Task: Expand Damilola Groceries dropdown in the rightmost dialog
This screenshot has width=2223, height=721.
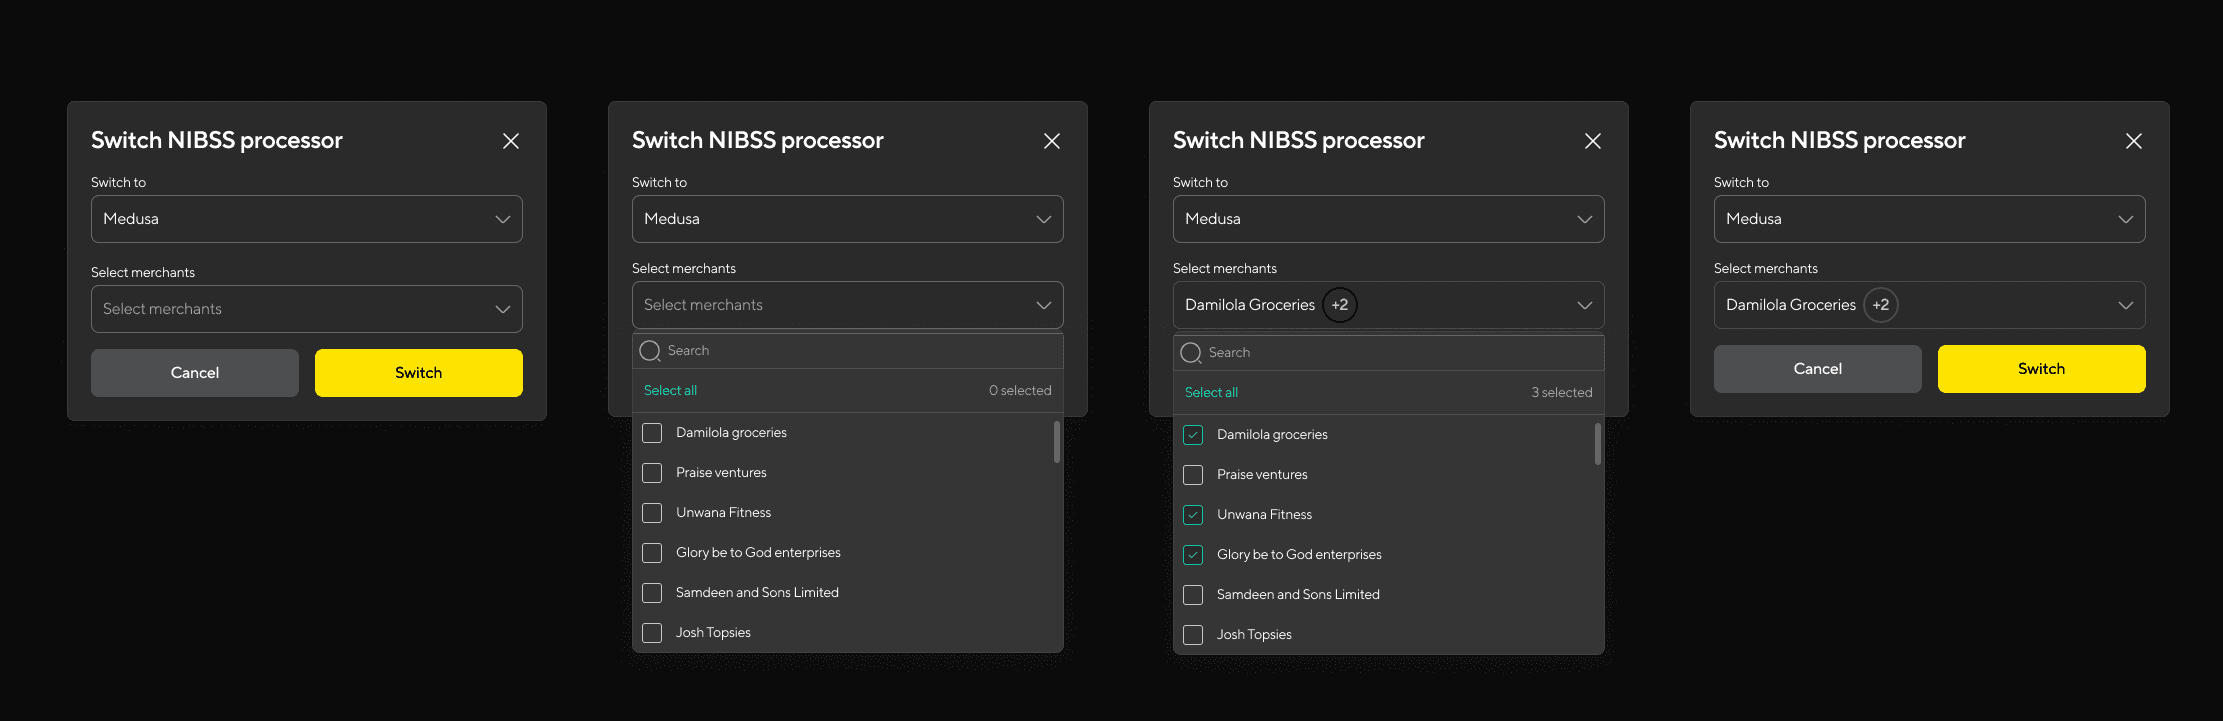Action: (1930, 305)
